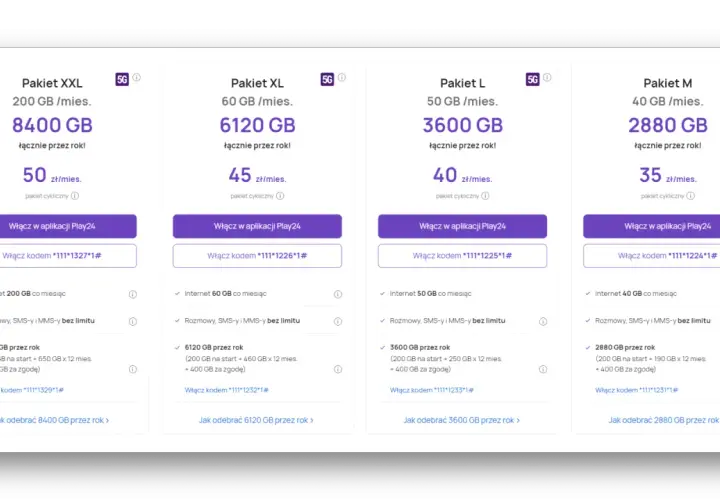Activate Pakiet XXL via Włącz w aplikacji Play24
Viewport: 720px width, 500px height.
point(68,226)
